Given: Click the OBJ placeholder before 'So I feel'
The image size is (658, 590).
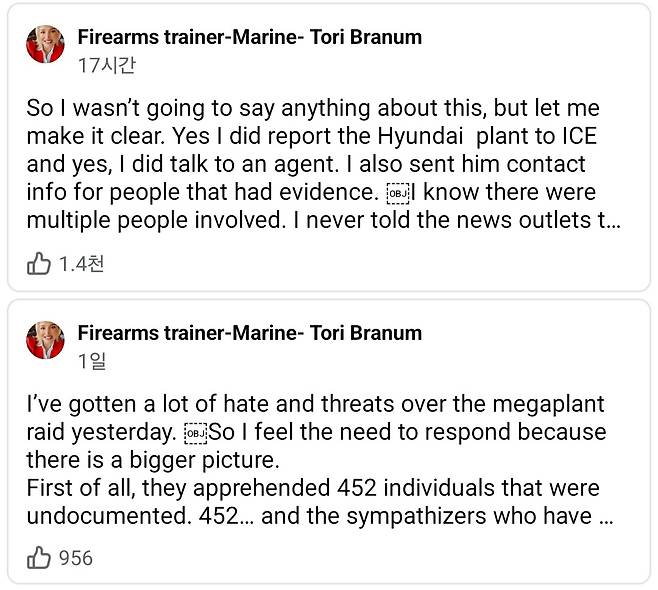Looking at the screenshot, I should coord(195,433).
